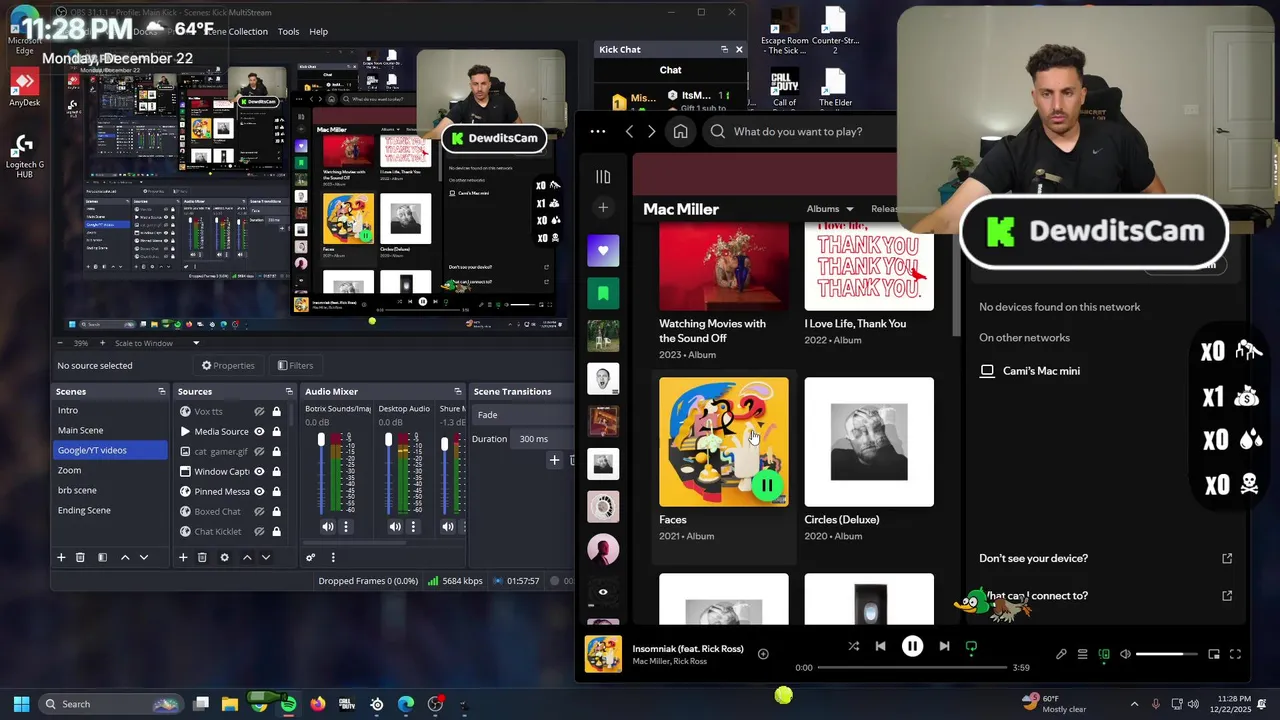Open Spotify three-dot main menu
This screenshot has height=720, width=1280.
(x=598, y=131)
